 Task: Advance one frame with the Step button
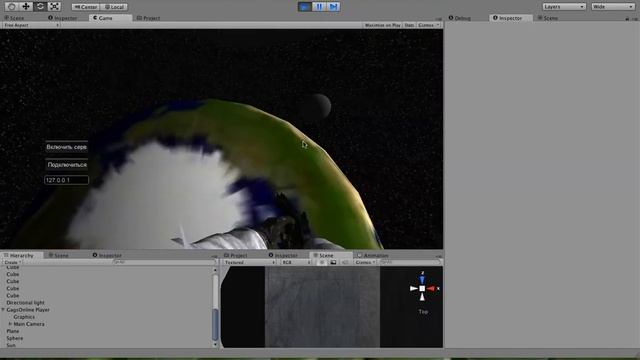click(x=333, y=7)
